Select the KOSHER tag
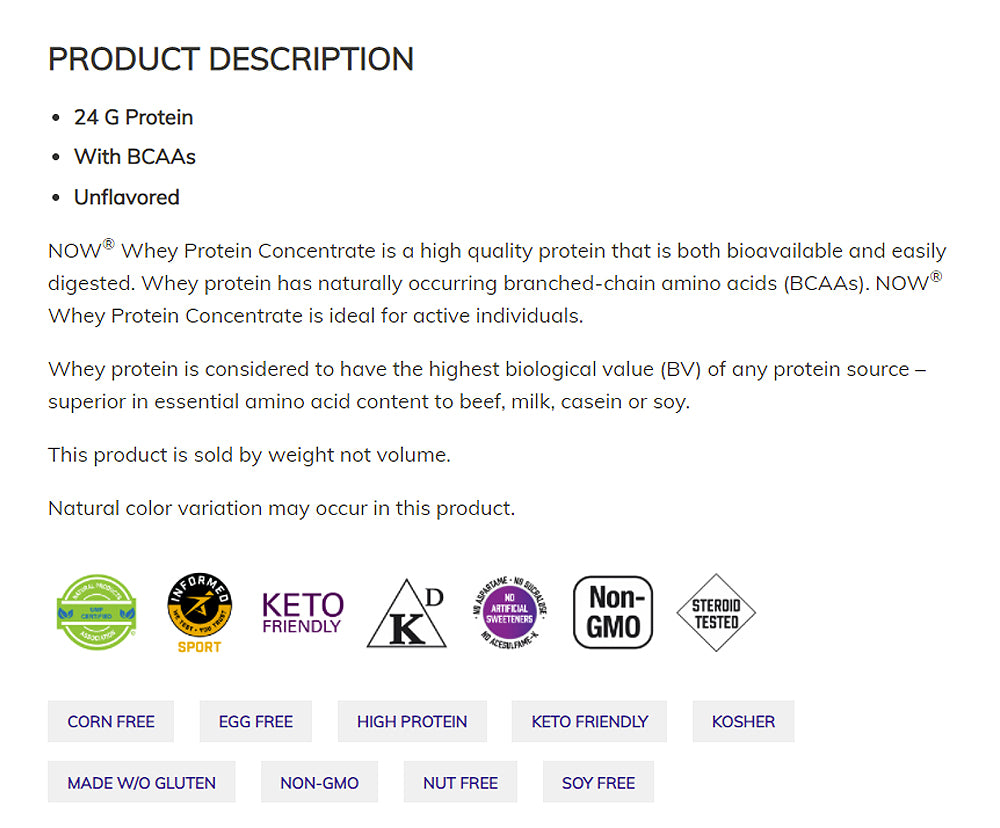 coord(743,721)
